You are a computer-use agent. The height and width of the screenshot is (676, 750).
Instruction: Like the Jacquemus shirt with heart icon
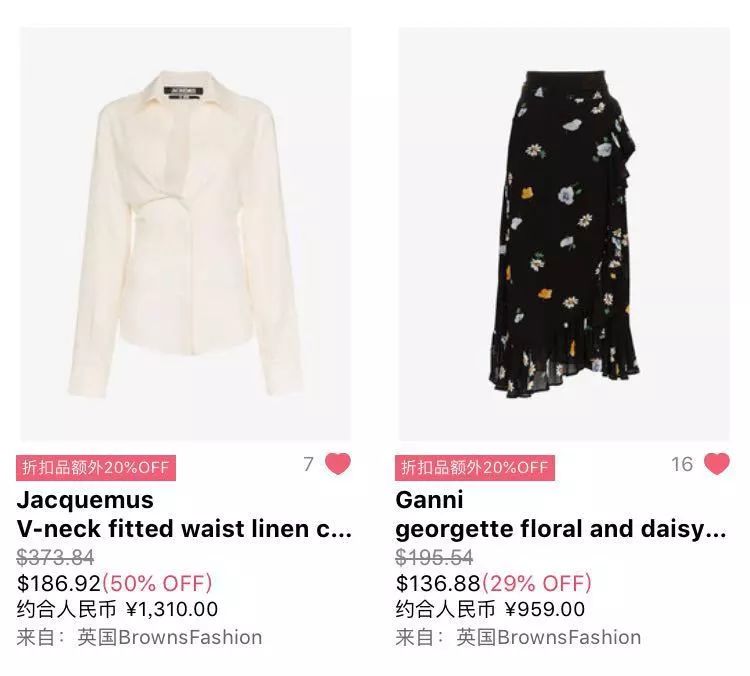click(x=338, y=463)
